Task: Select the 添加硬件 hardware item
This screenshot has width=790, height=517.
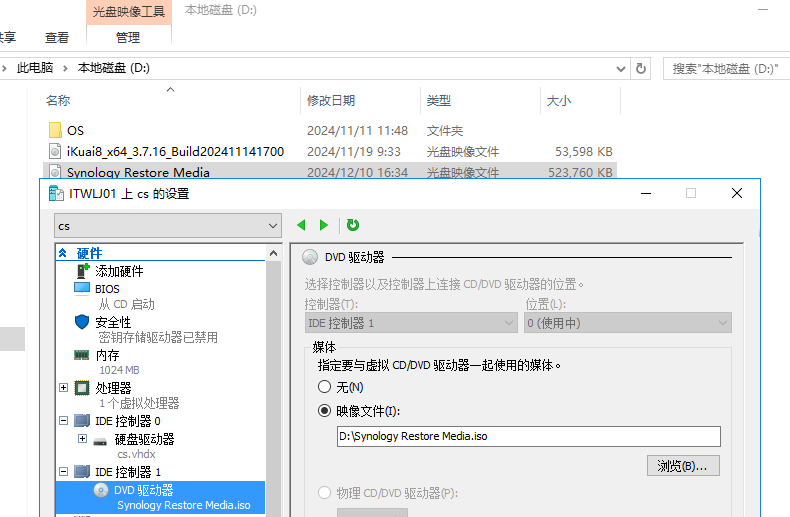Action: pyautogui.click(x=119, y=271)
